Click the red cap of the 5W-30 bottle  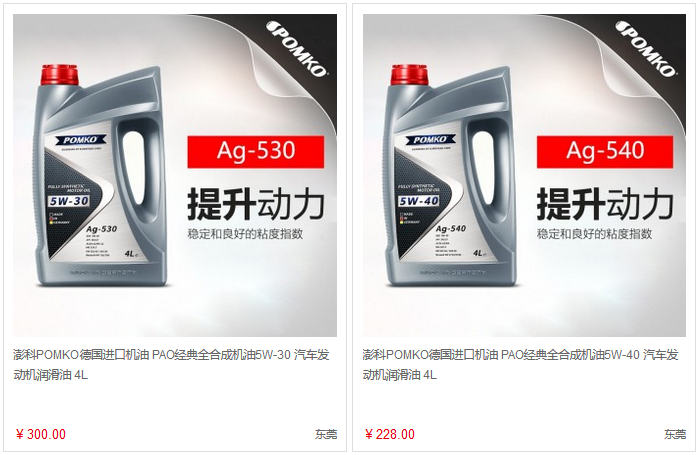[x=60, y=74]
